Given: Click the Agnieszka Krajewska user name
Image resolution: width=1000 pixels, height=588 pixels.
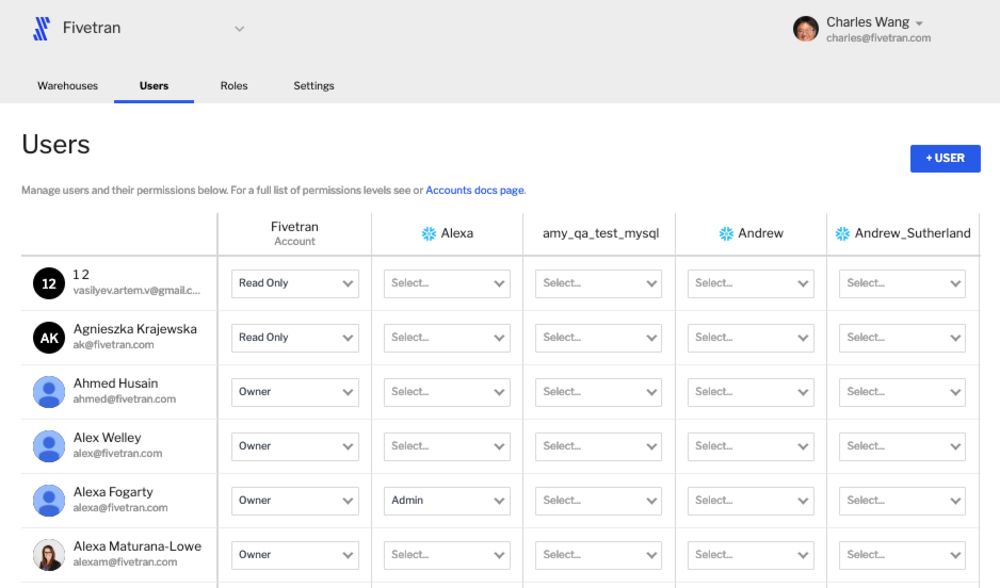Looking at the screenshot, I should click(x=135, y=329).
